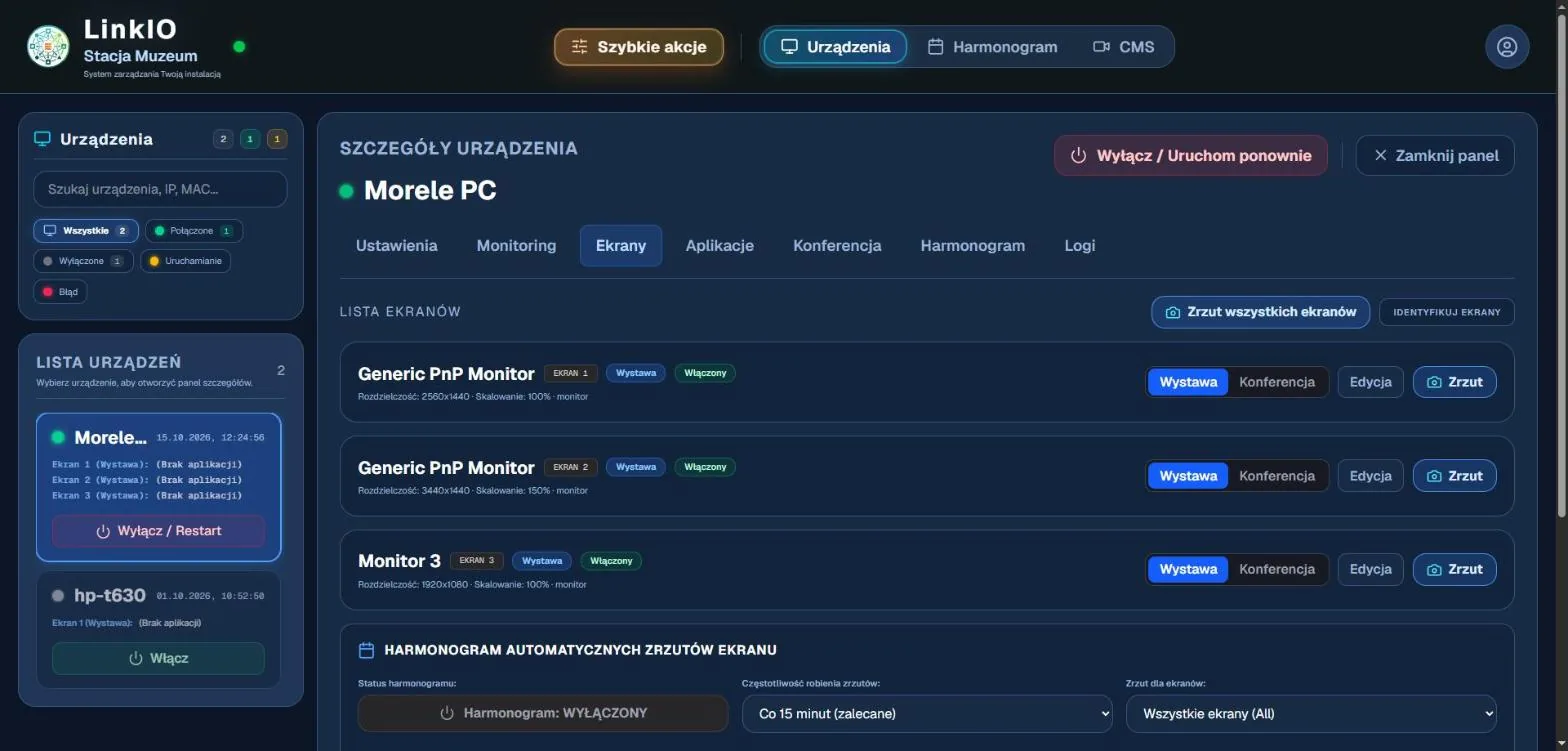Click the calendar icon in top Harmonogram

[936, 47]
